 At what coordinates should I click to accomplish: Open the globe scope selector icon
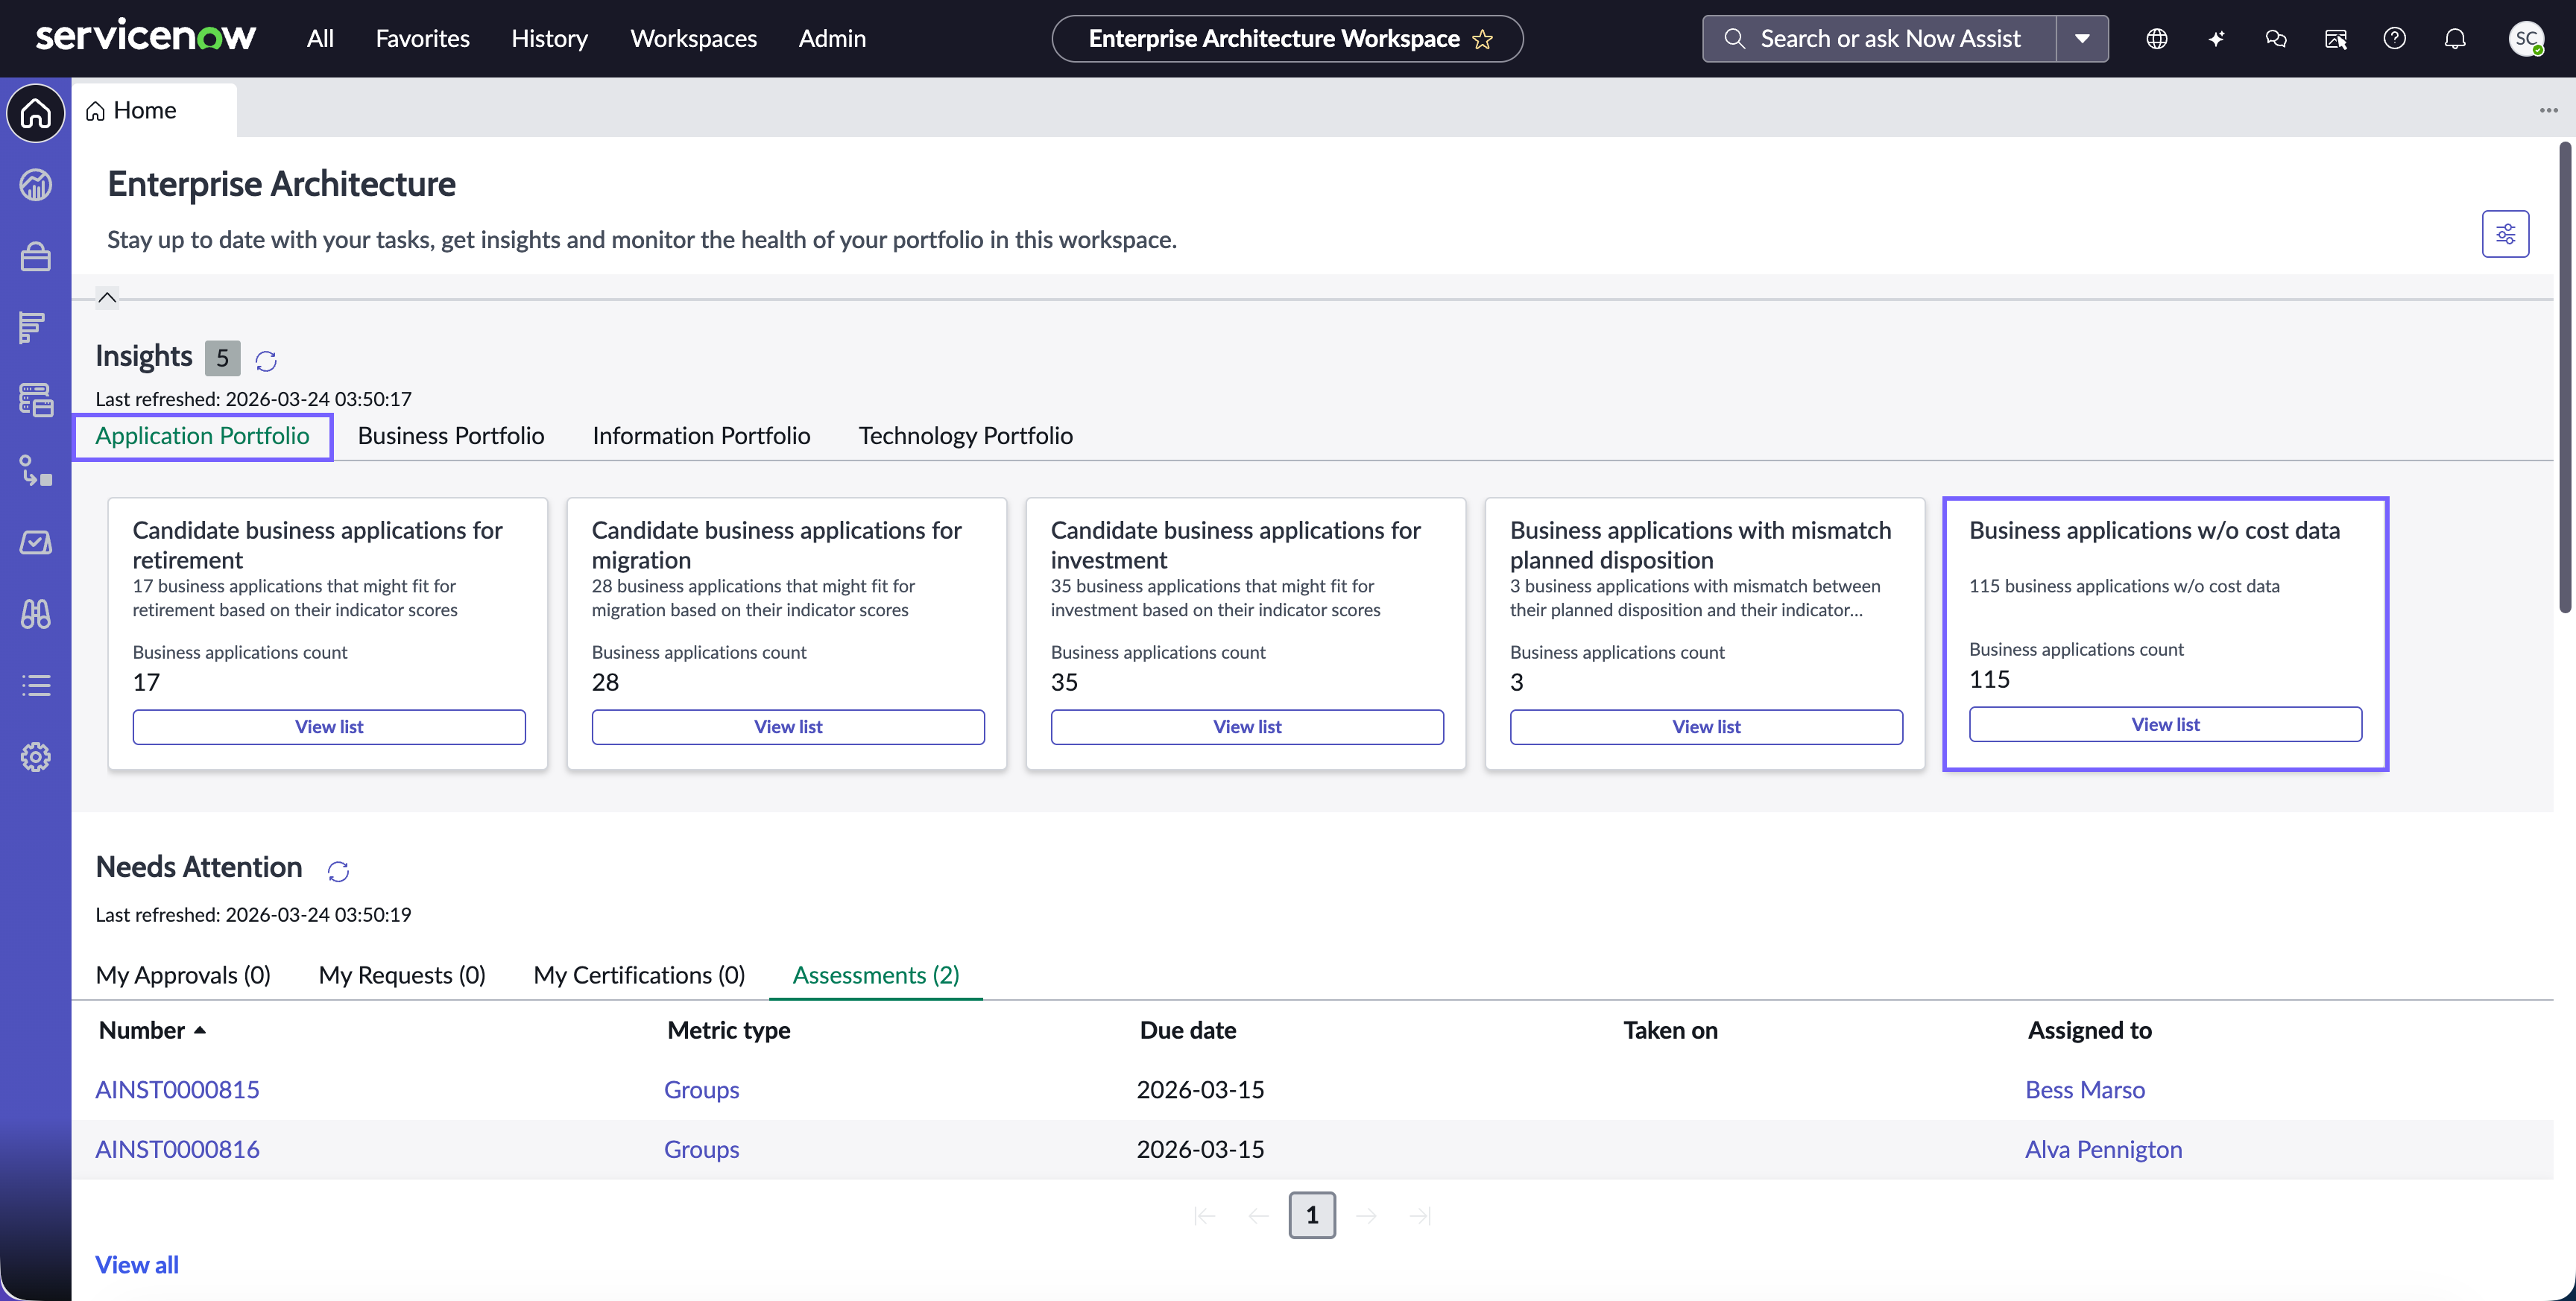coord(2157,39)
